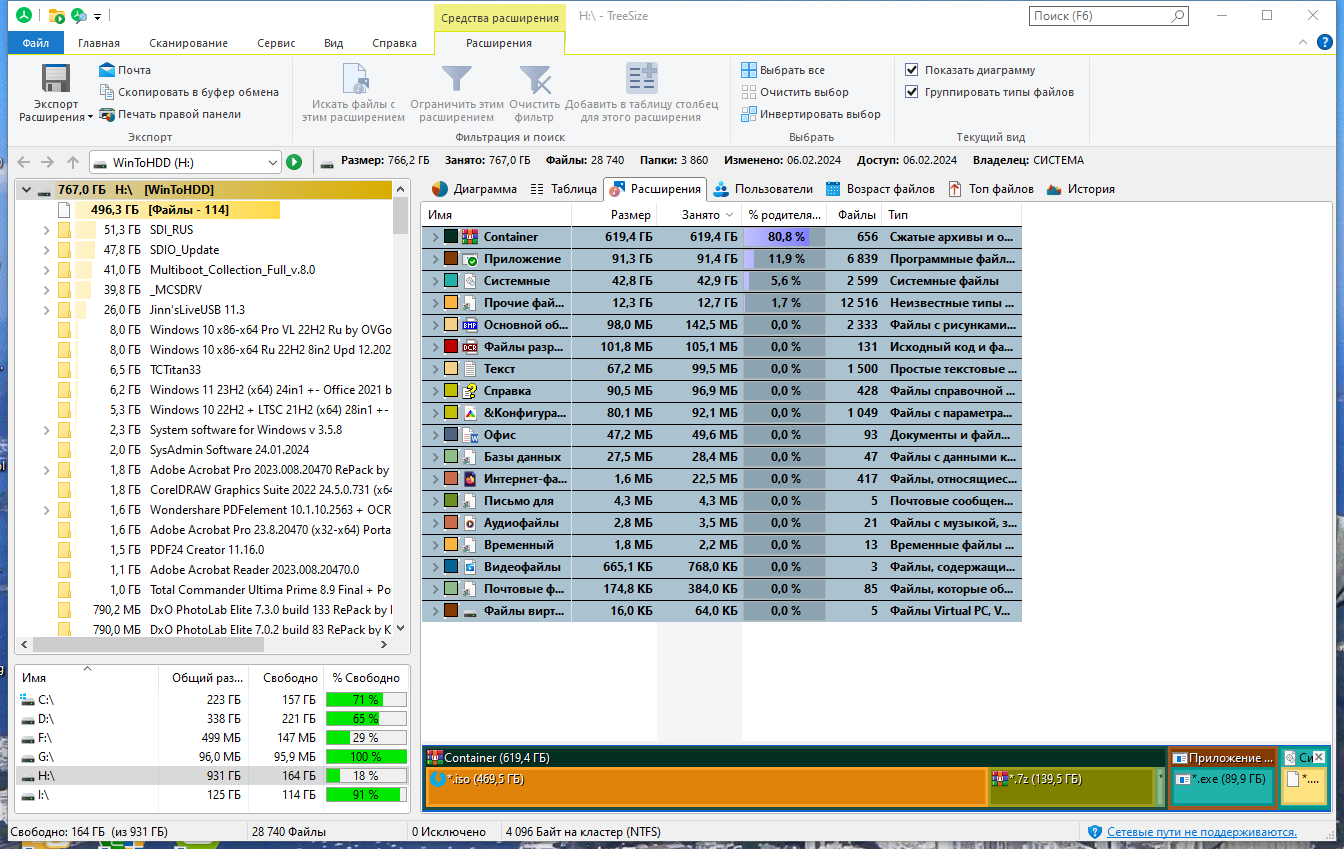
Task: Click Печать правой панели printer icon
Action: [x=107, y=114]
